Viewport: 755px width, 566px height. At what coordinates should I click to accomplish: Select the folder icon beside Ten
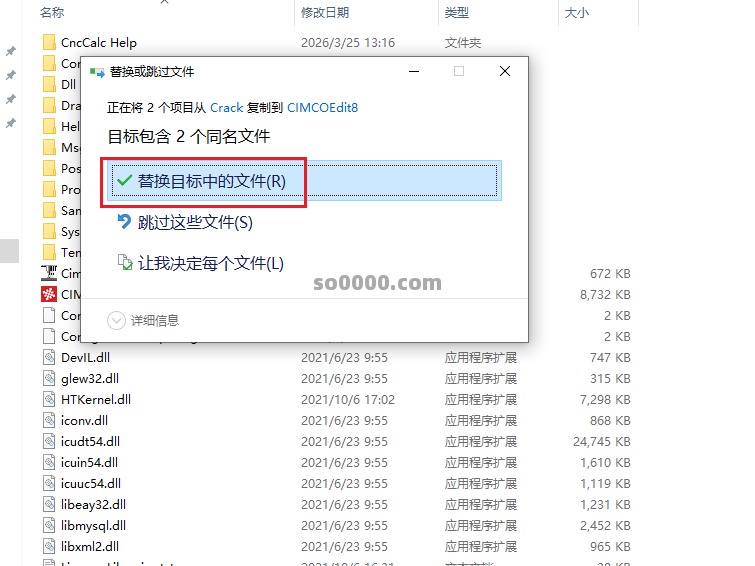49,252
